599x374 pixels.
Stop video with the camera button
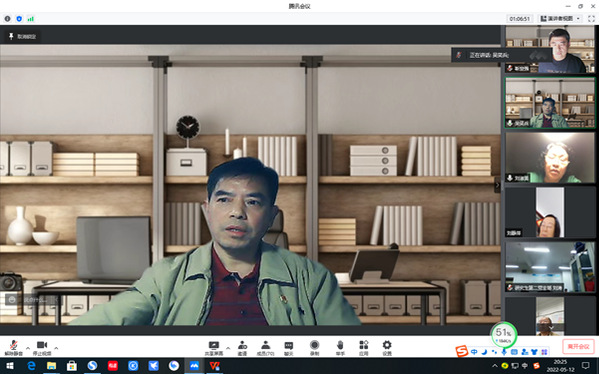pyautogui.click(x=42, y=348)
